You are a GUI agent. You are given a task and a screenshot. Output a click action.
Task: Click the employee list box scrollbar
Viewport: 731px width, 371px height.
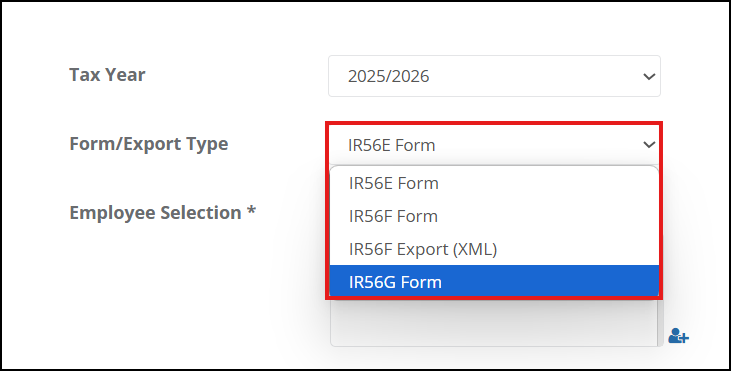coord(660,323)
